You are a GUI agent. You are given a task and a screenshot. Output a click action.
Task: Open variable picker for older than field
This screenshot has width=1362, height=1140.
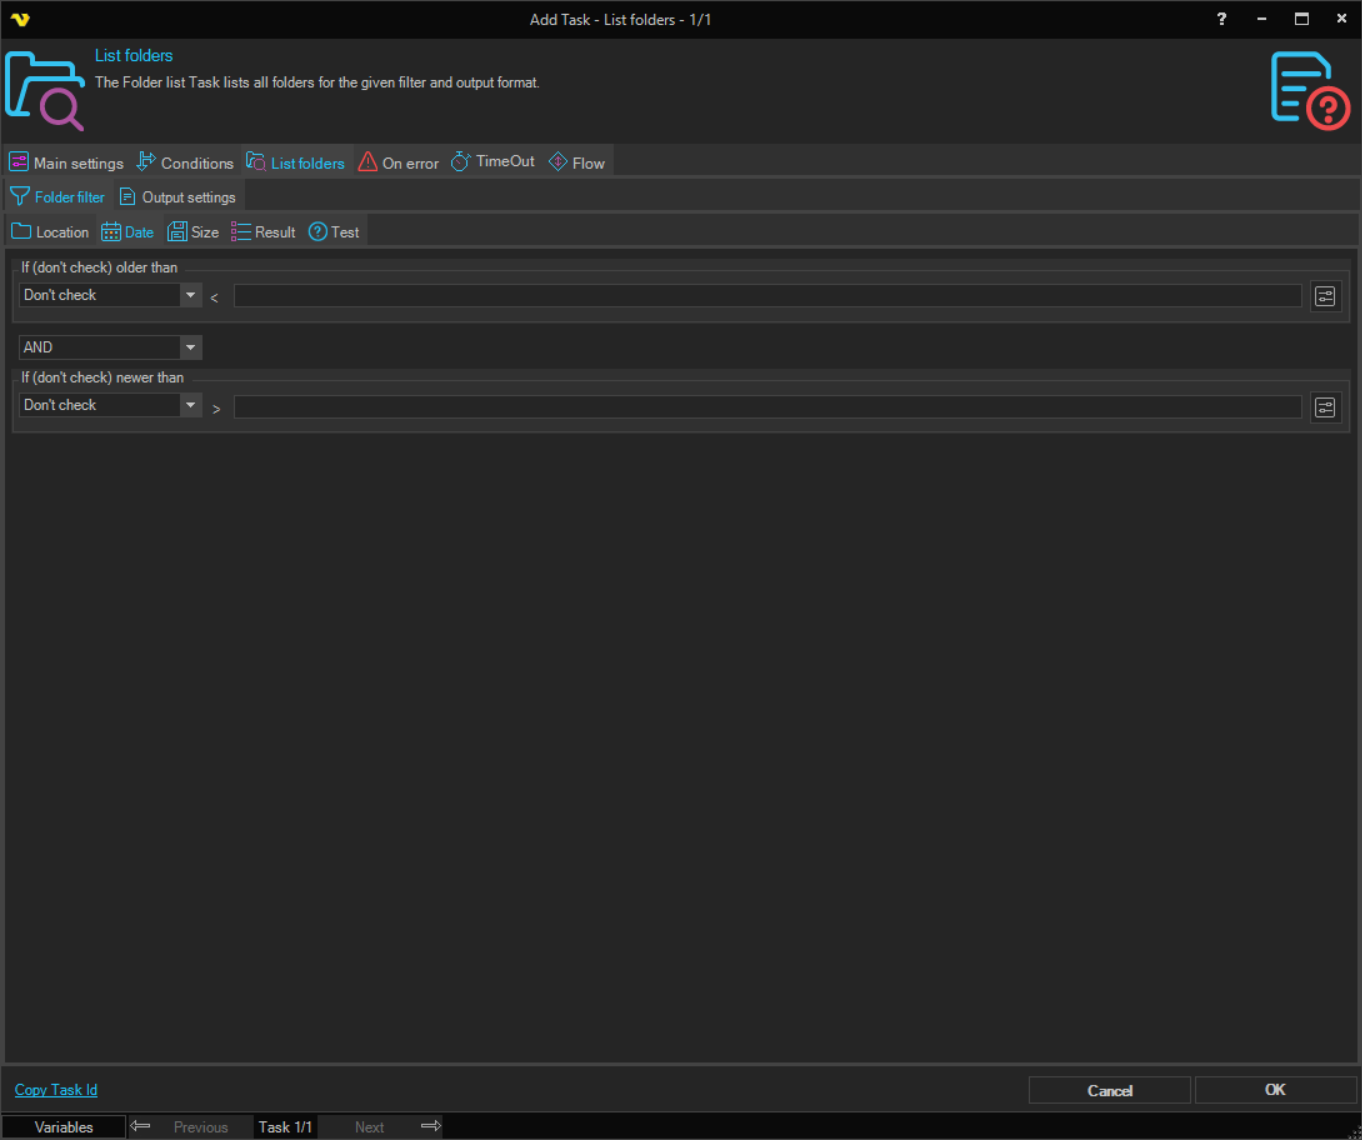click(x=1325, y=297)
